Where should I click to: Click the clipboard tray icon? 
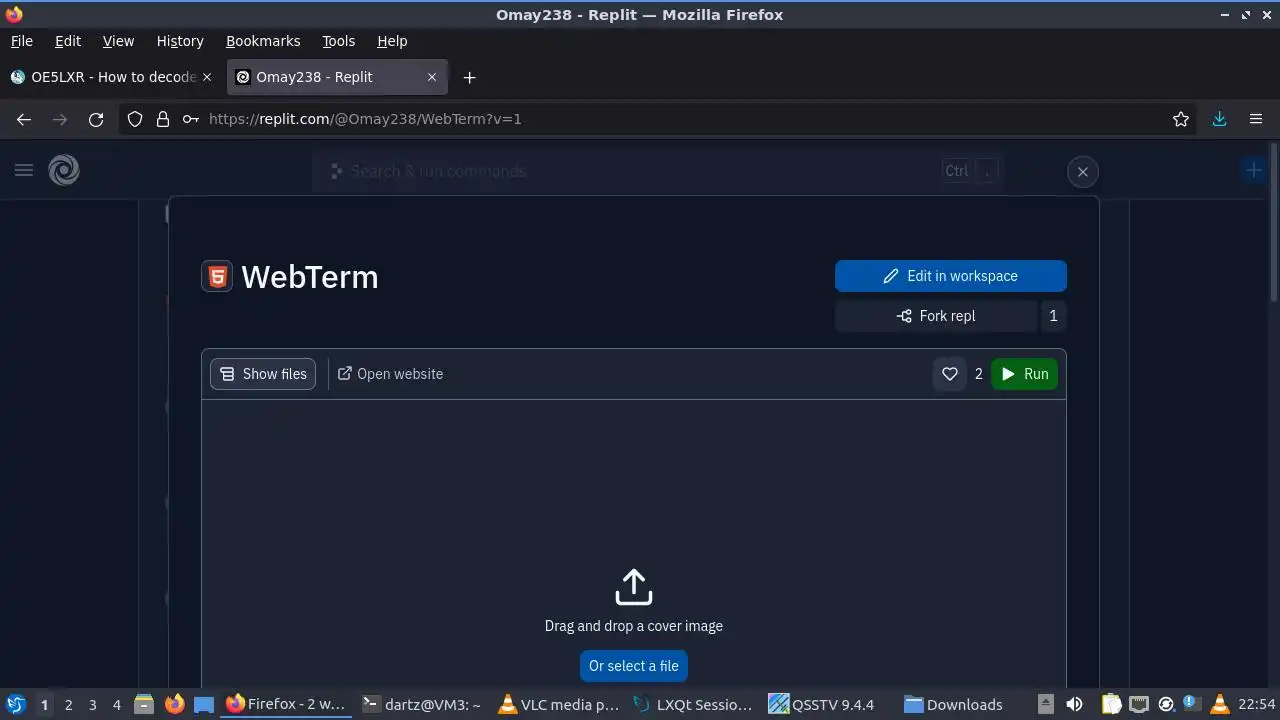point(1112,704)
